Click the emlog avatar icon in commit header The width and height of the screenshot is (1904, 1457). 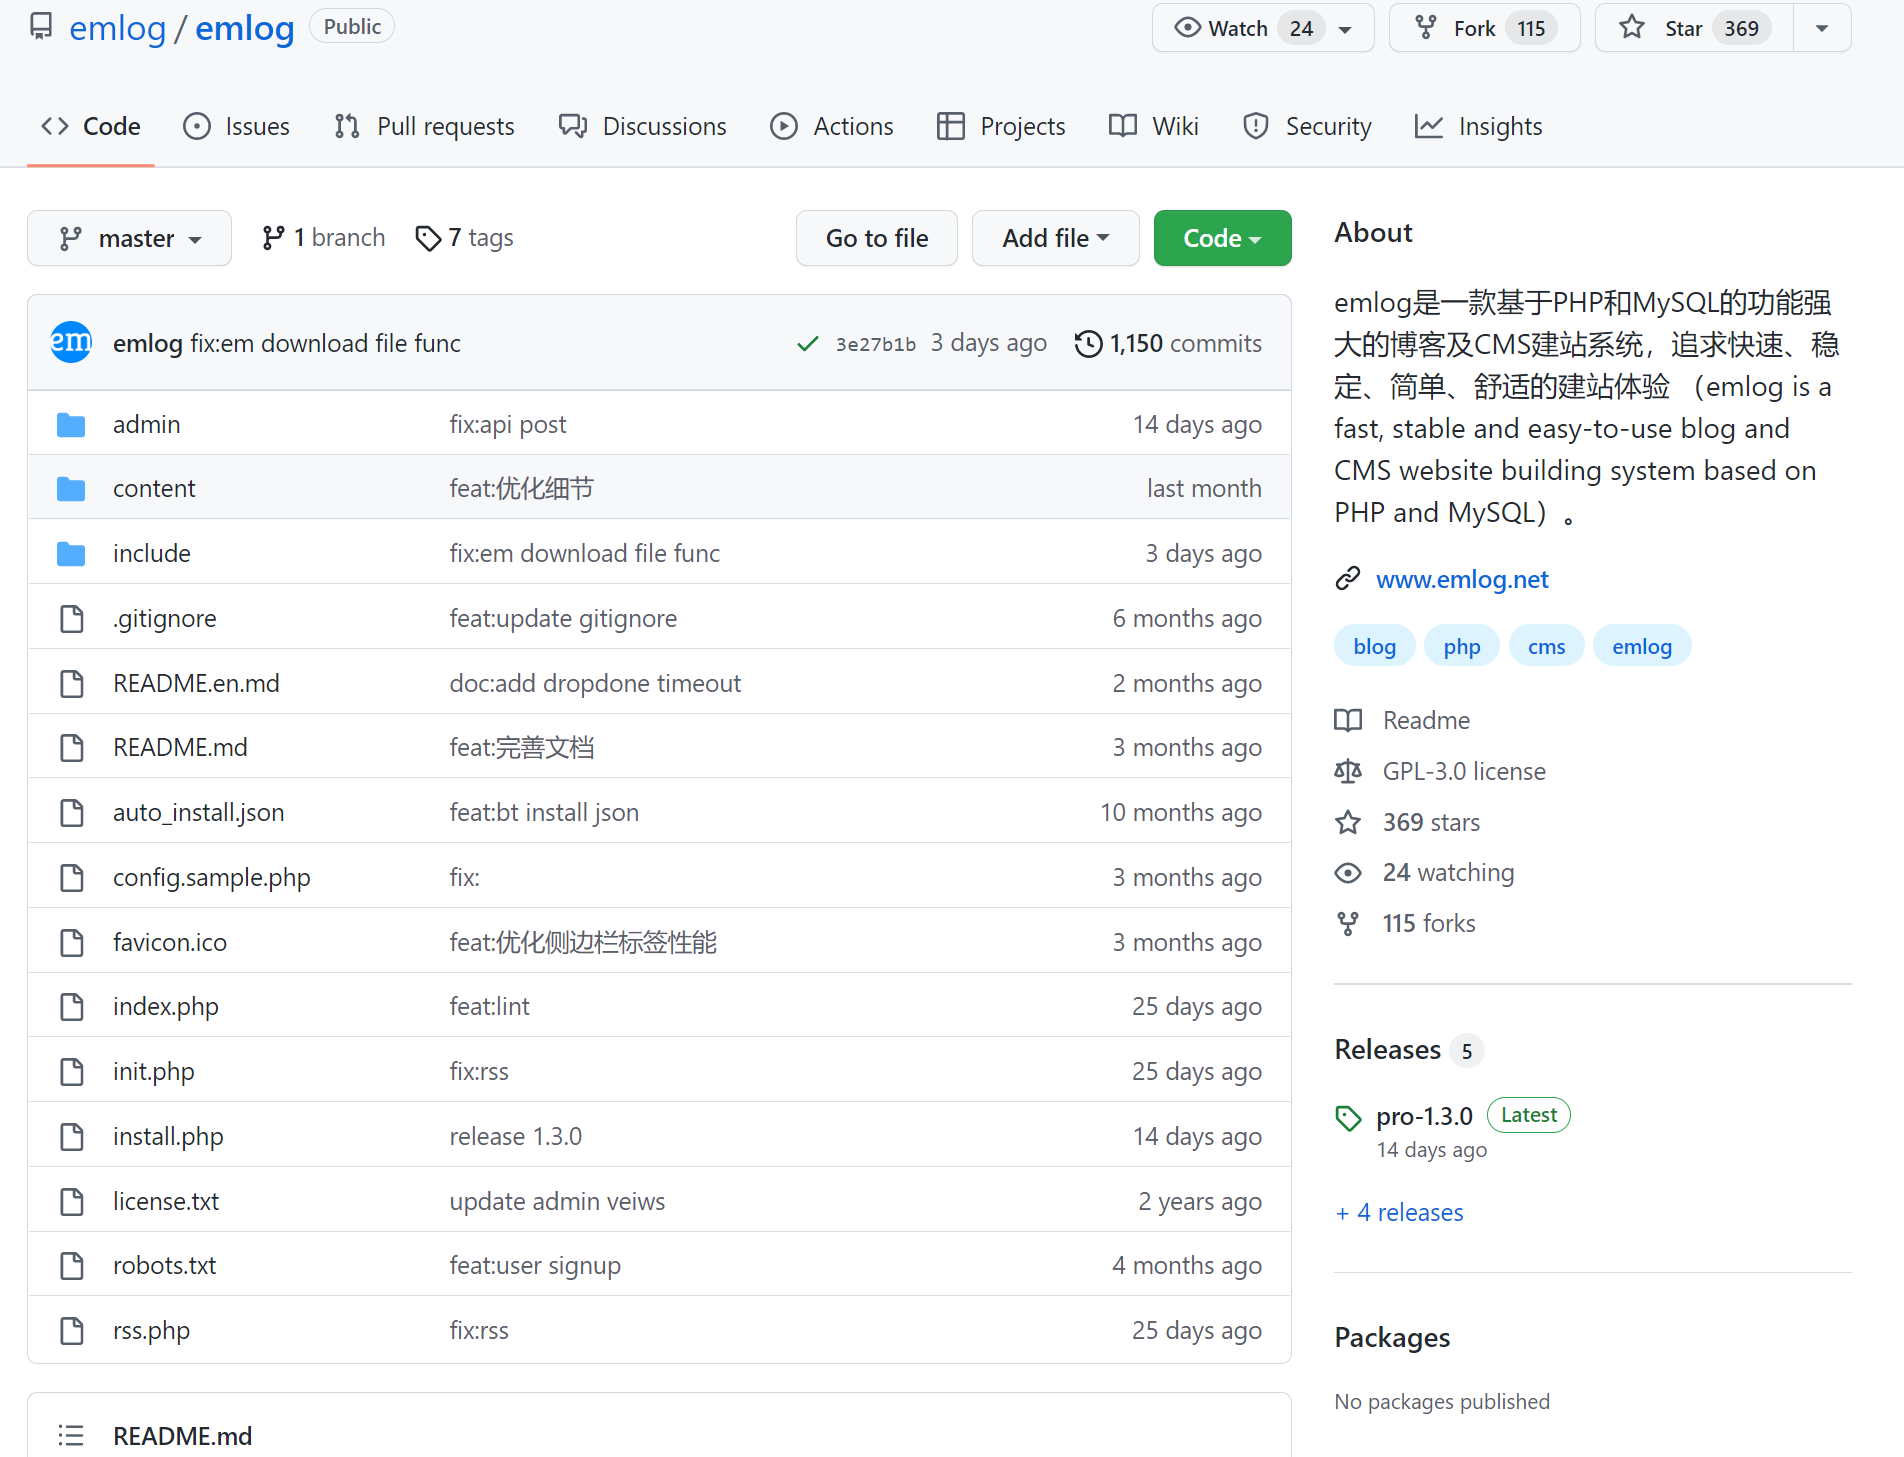[x=71, y=343]
